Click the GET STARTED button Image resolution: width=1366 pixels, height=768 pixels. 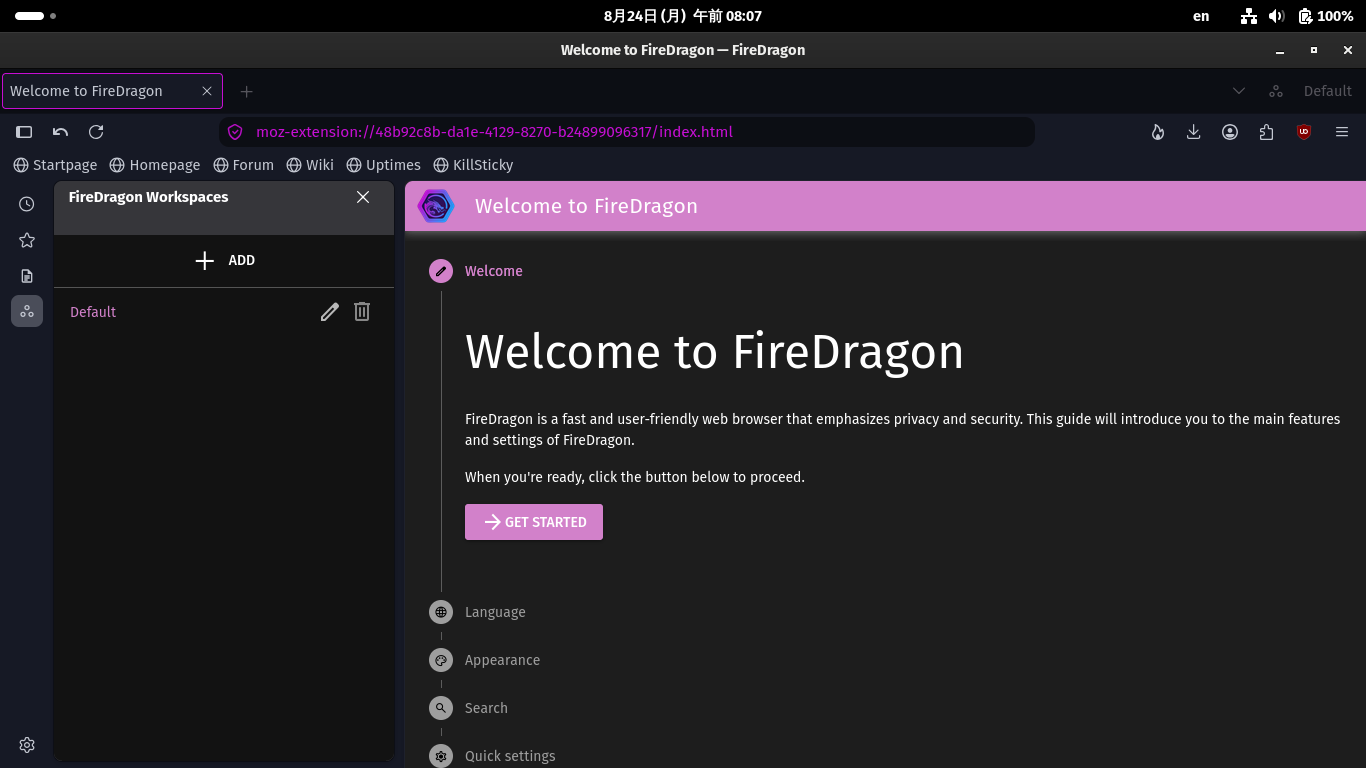coord(534,522)
